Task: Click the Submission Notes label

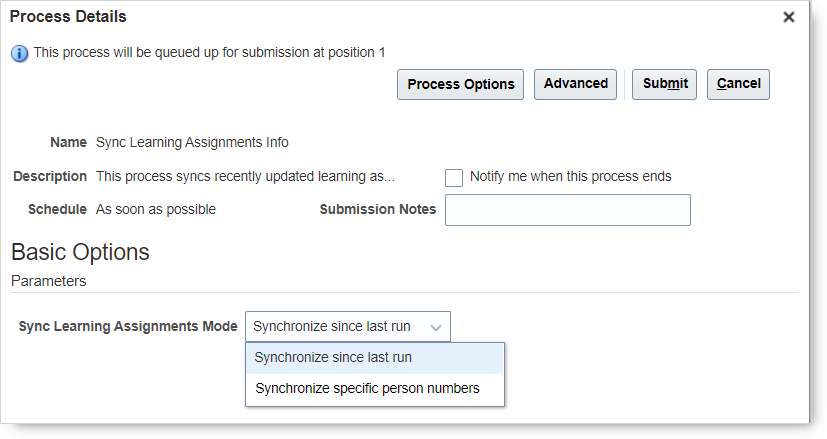Action: point(377,209)
